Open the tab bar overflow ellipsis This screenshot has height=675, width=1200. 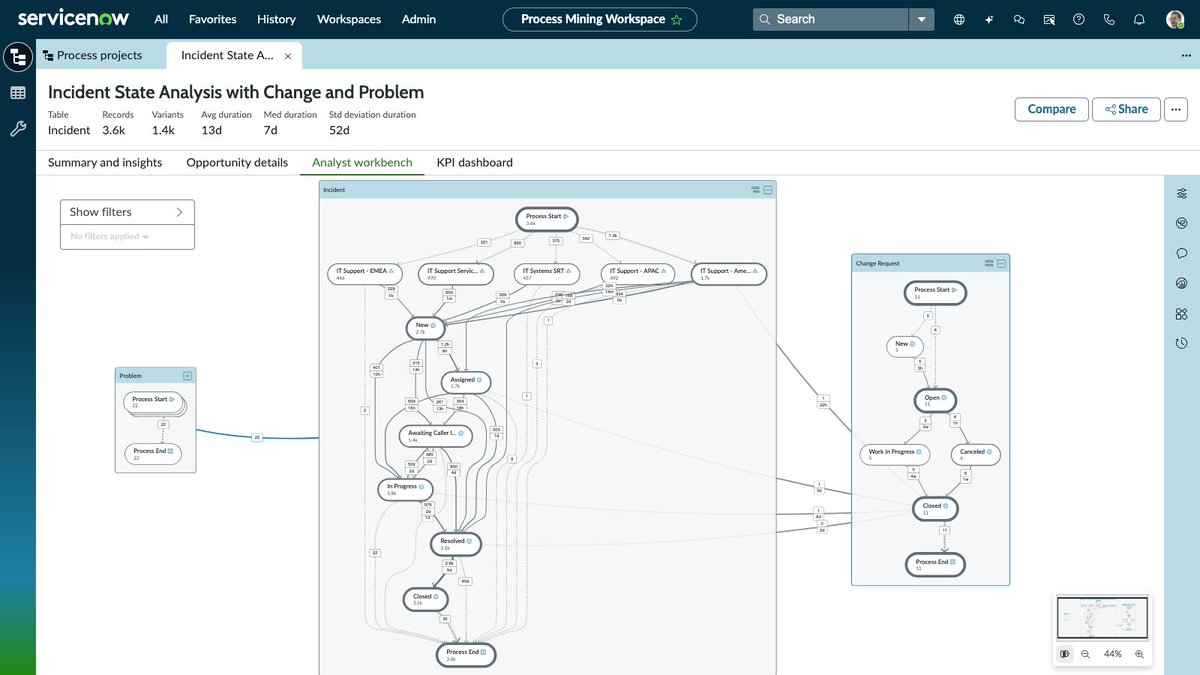[x=1186, y=56]
